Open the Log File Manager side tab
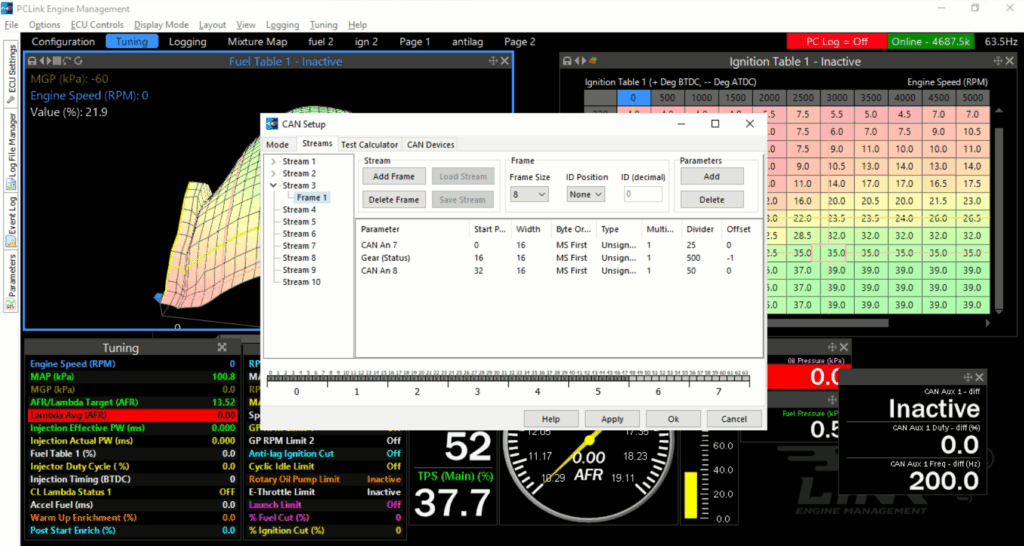This screenshot has width=1024, height=546. pyautogui.click(x=11, y=152)
